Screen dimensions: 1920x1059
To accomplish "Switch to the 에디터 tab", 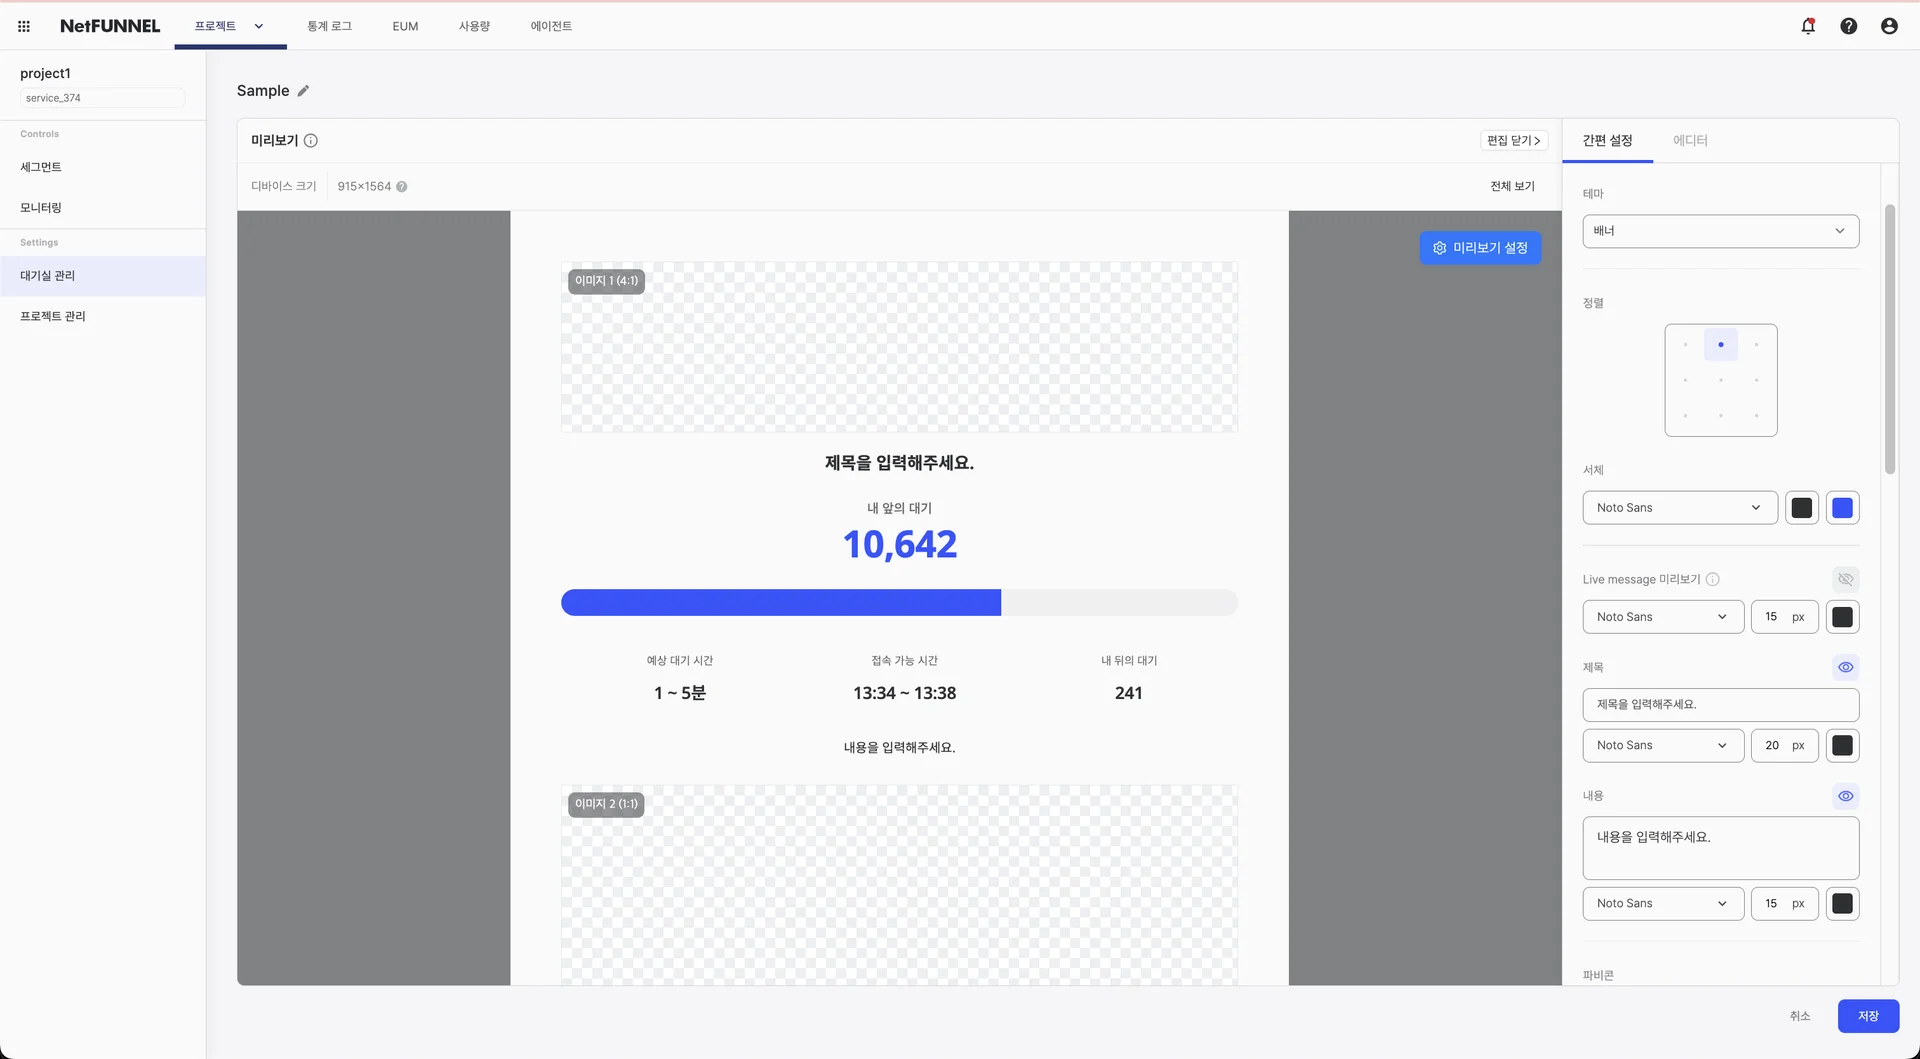I will point(1690,141).
